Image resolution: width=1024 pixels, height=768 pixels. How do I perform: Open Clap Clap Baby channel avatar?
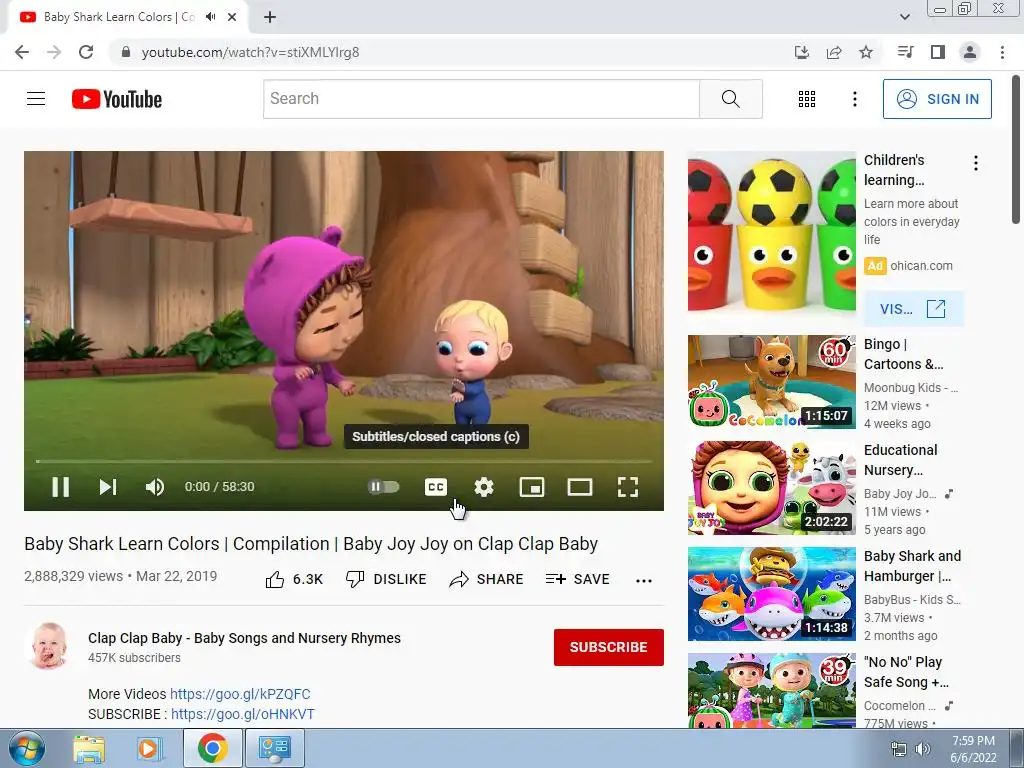49,647
